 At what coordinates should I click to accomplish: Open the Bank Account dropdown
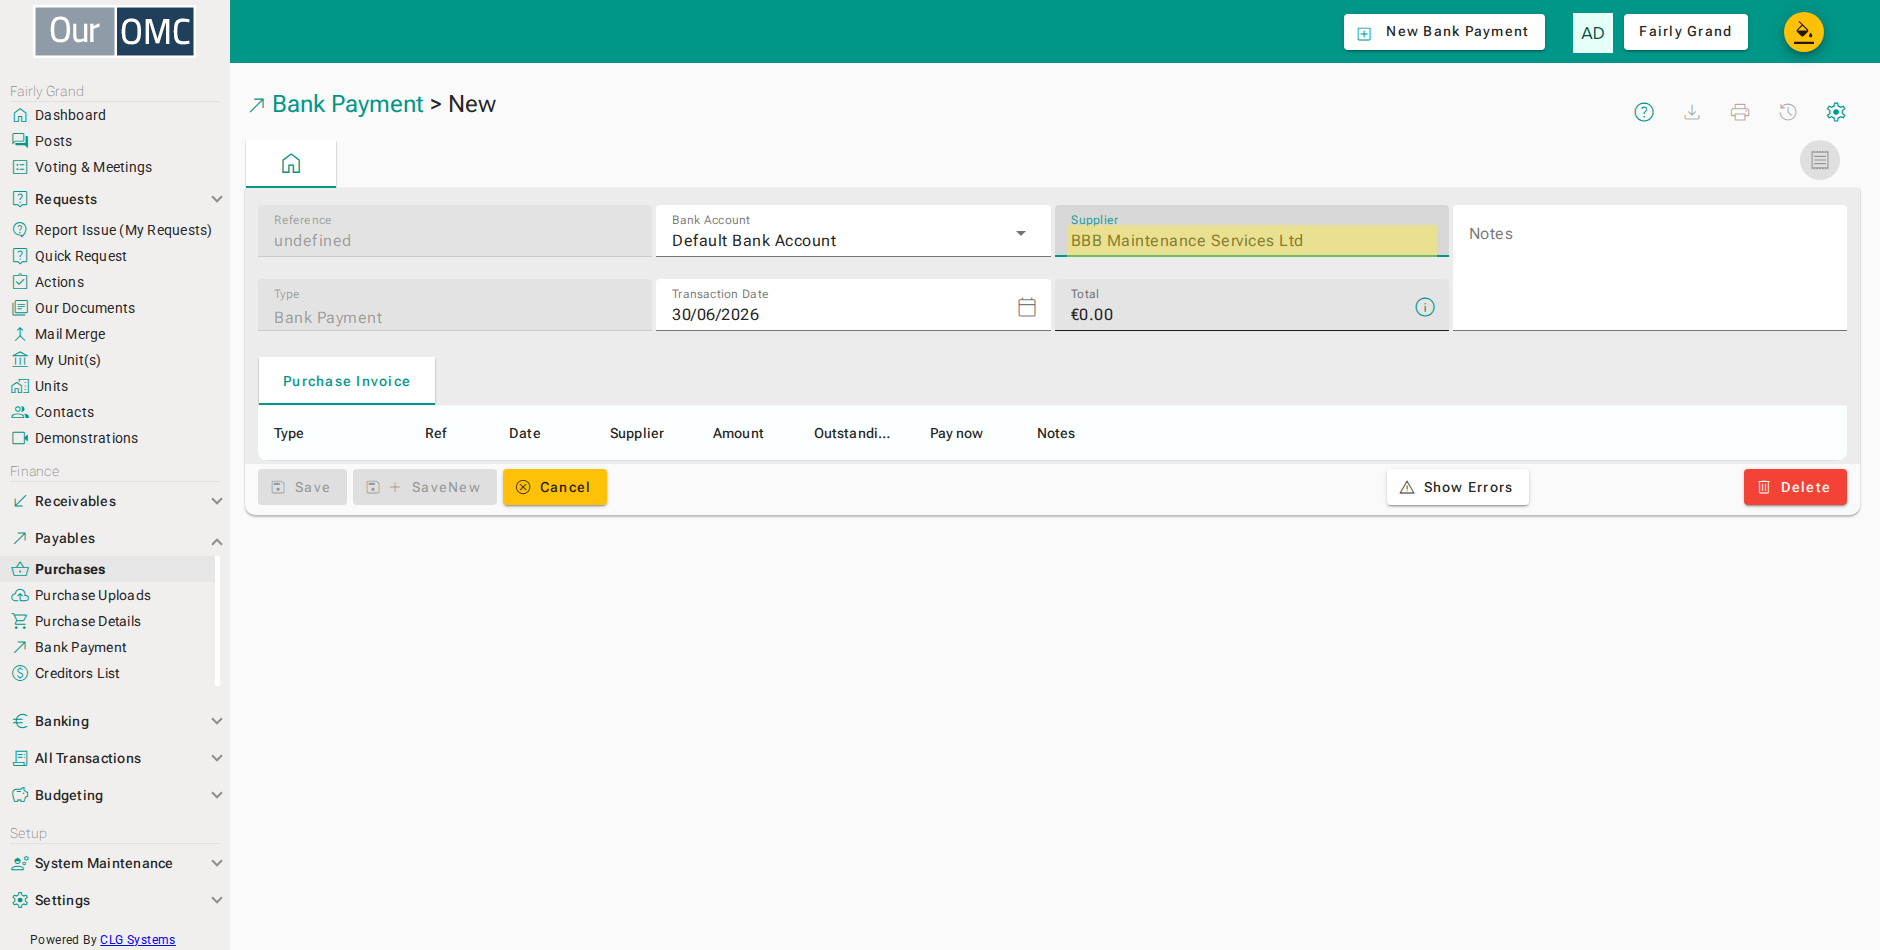(x=853, y=231)
